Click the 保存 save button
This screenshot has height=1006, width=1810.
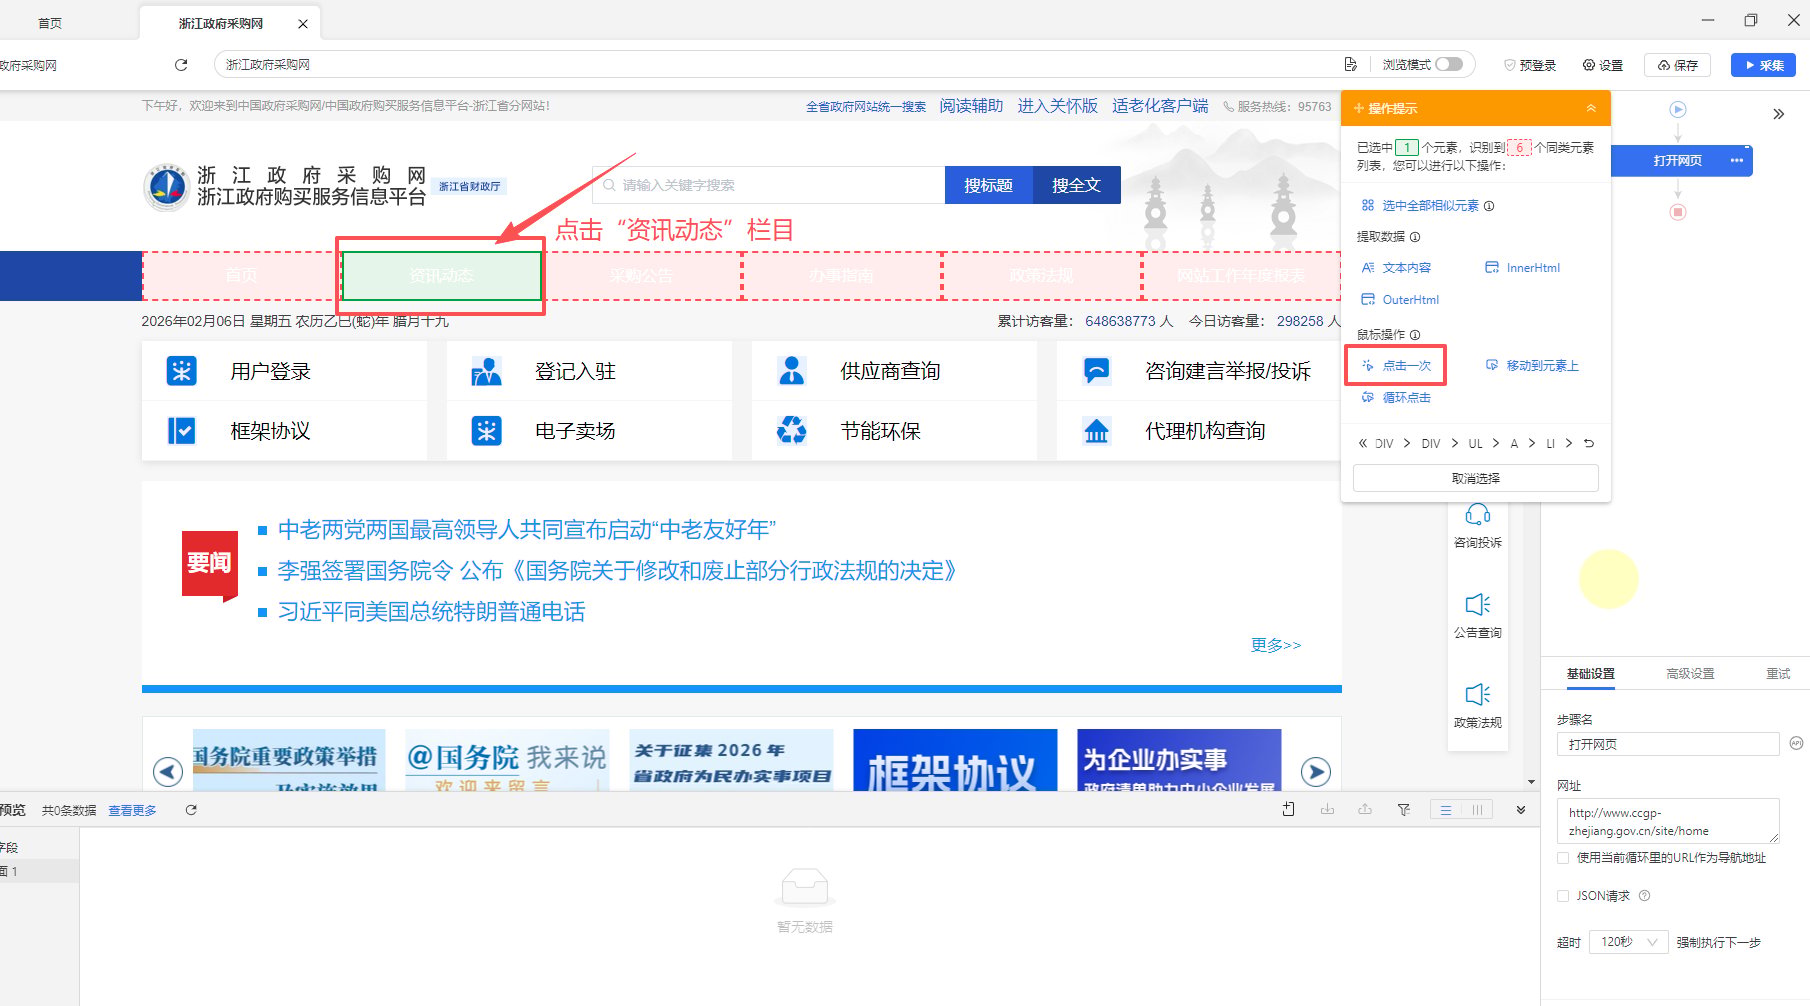coord(1678,65)
